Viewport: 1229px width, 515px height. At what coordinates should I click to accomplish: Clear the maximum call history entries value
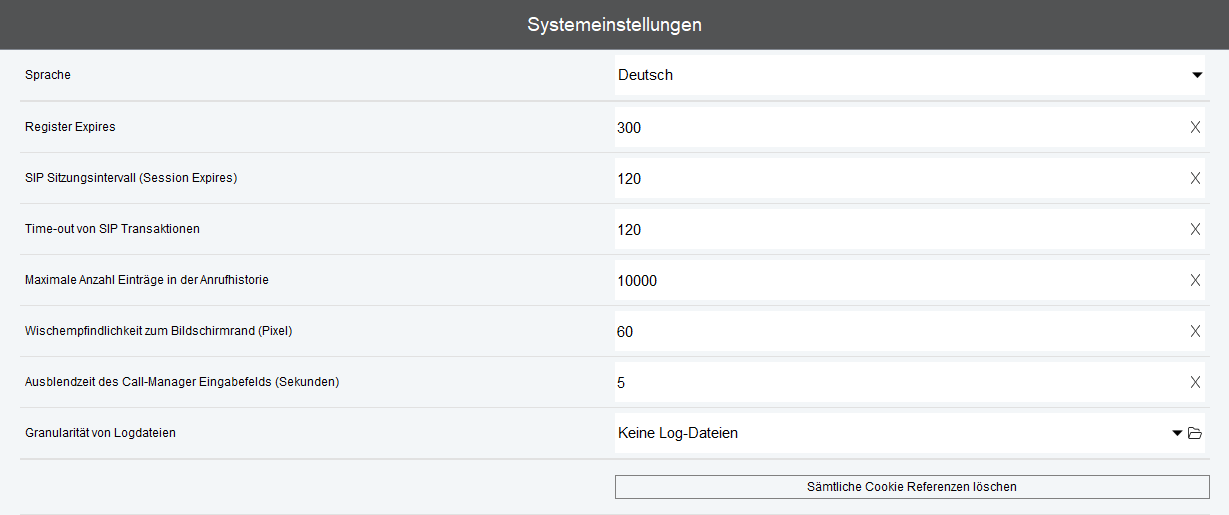tap(1195, 280)
